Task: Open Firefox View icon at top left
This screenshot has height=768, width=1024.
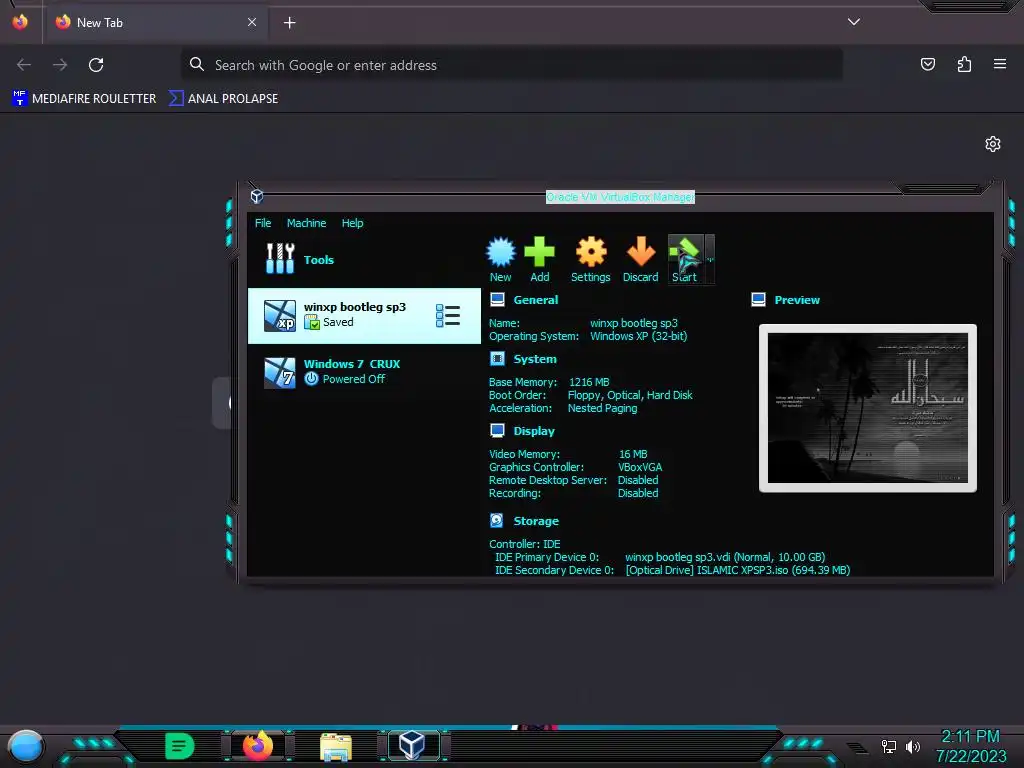Action: pos(20,22)
